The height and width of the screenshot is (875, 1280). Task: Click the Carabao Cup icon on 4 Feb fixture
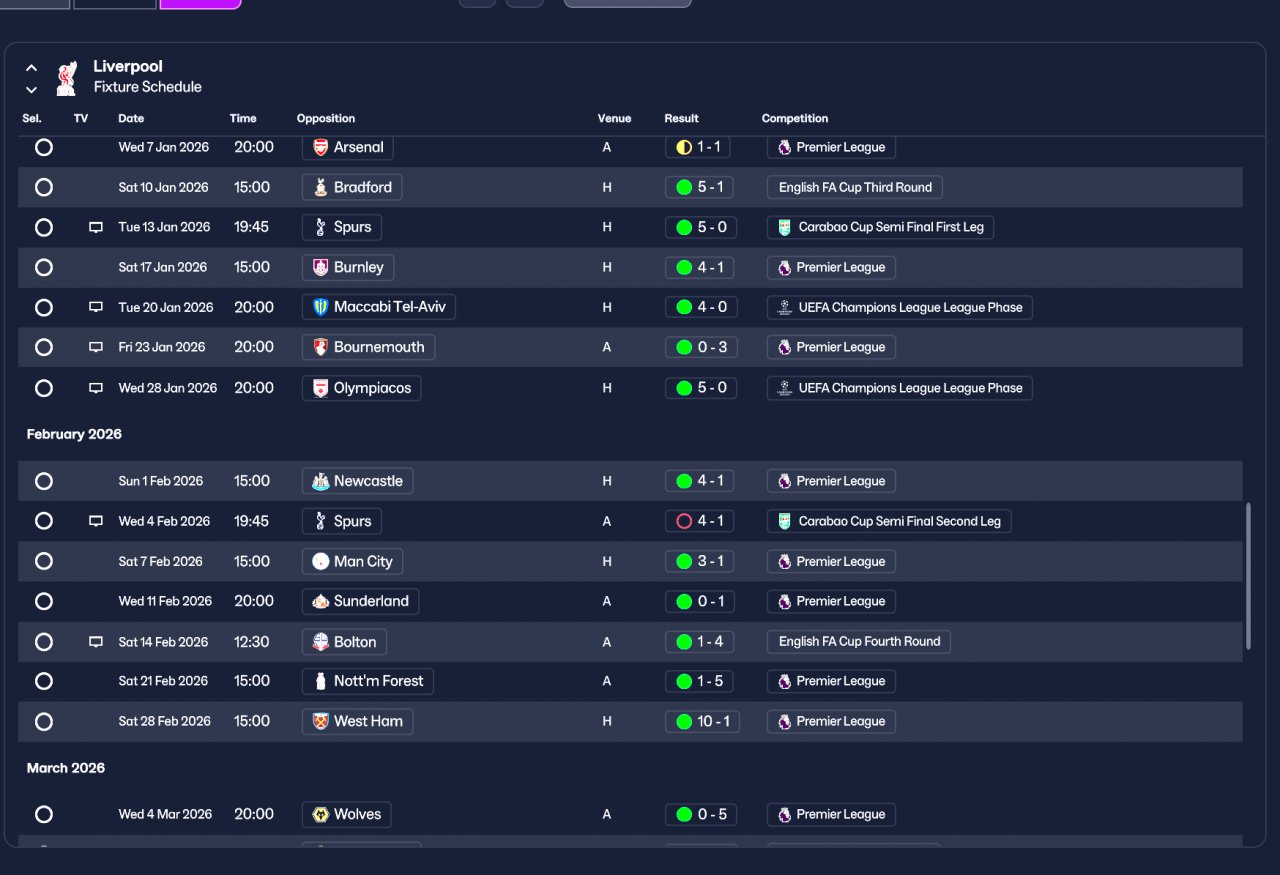785,521
